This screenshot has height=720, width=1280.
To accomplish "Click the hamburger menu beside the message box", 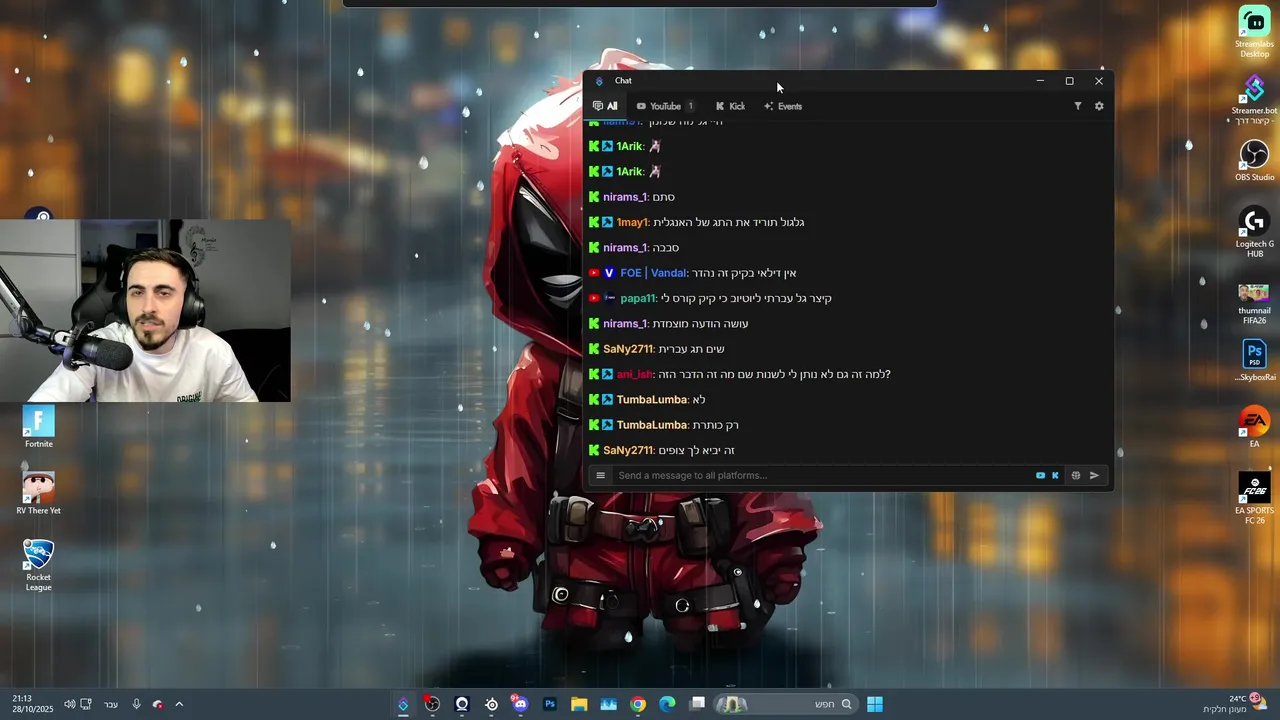I will click(x=600, y=475).
